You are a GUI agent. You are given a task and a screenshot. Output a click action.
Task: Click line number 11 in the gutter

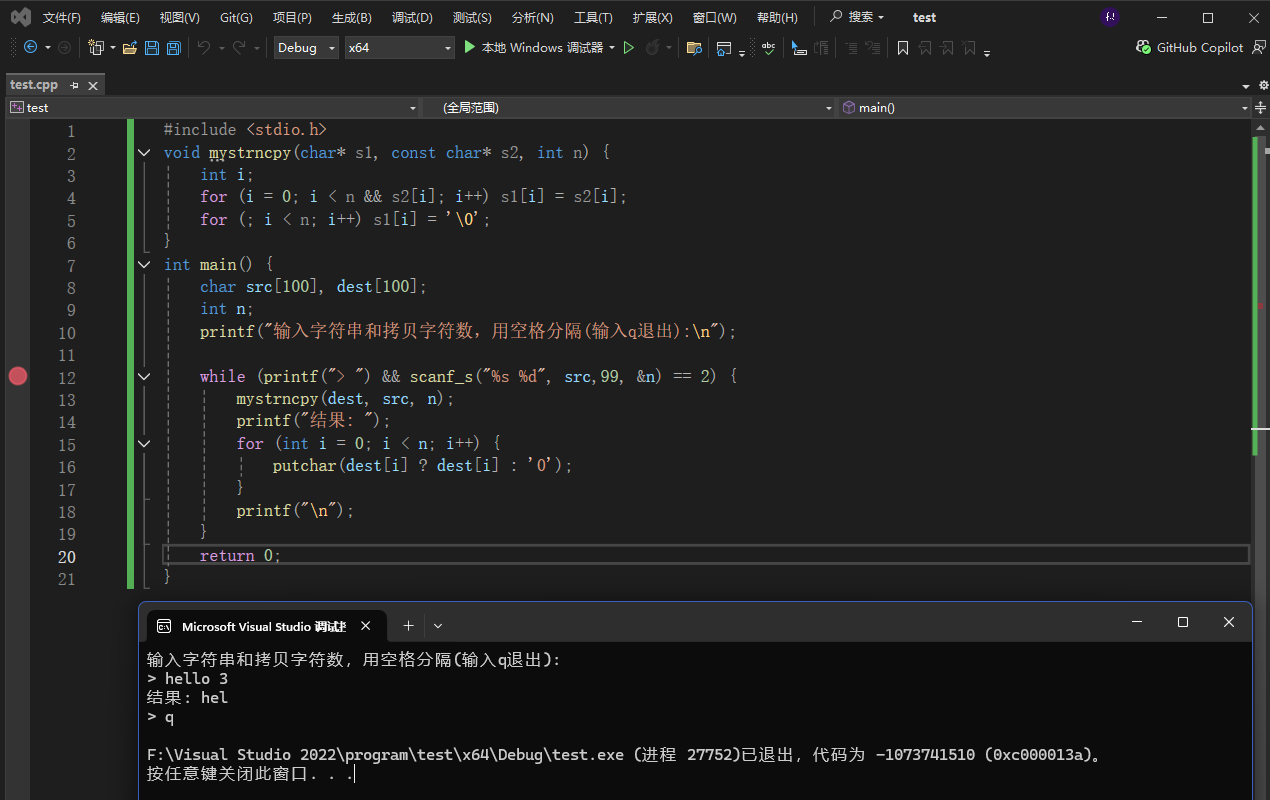pos(66,355)
